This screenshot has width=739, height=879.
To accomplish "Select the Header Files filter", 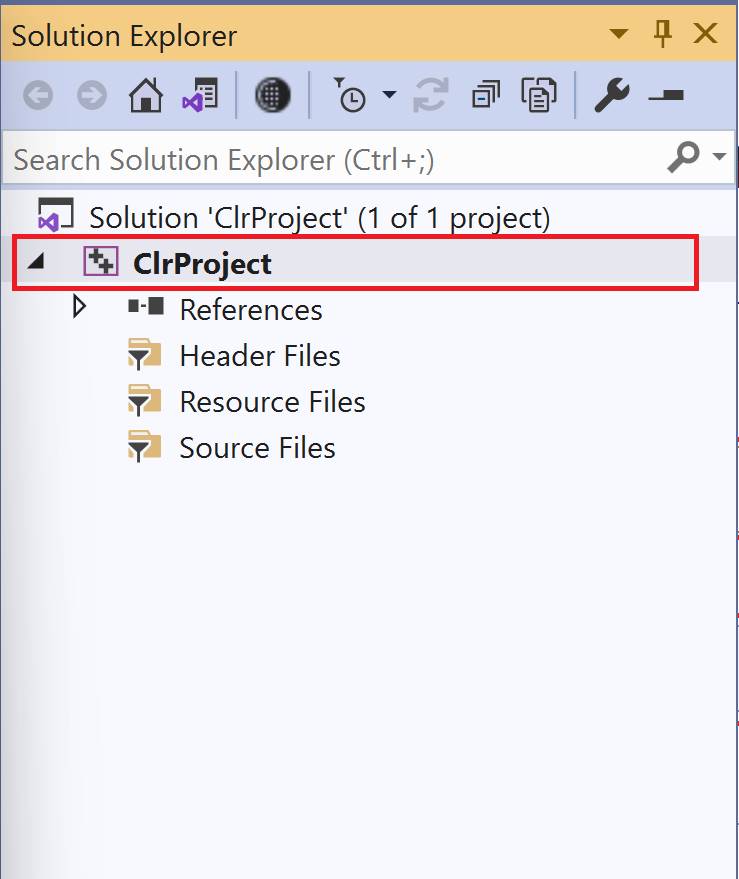I will 259,356.
